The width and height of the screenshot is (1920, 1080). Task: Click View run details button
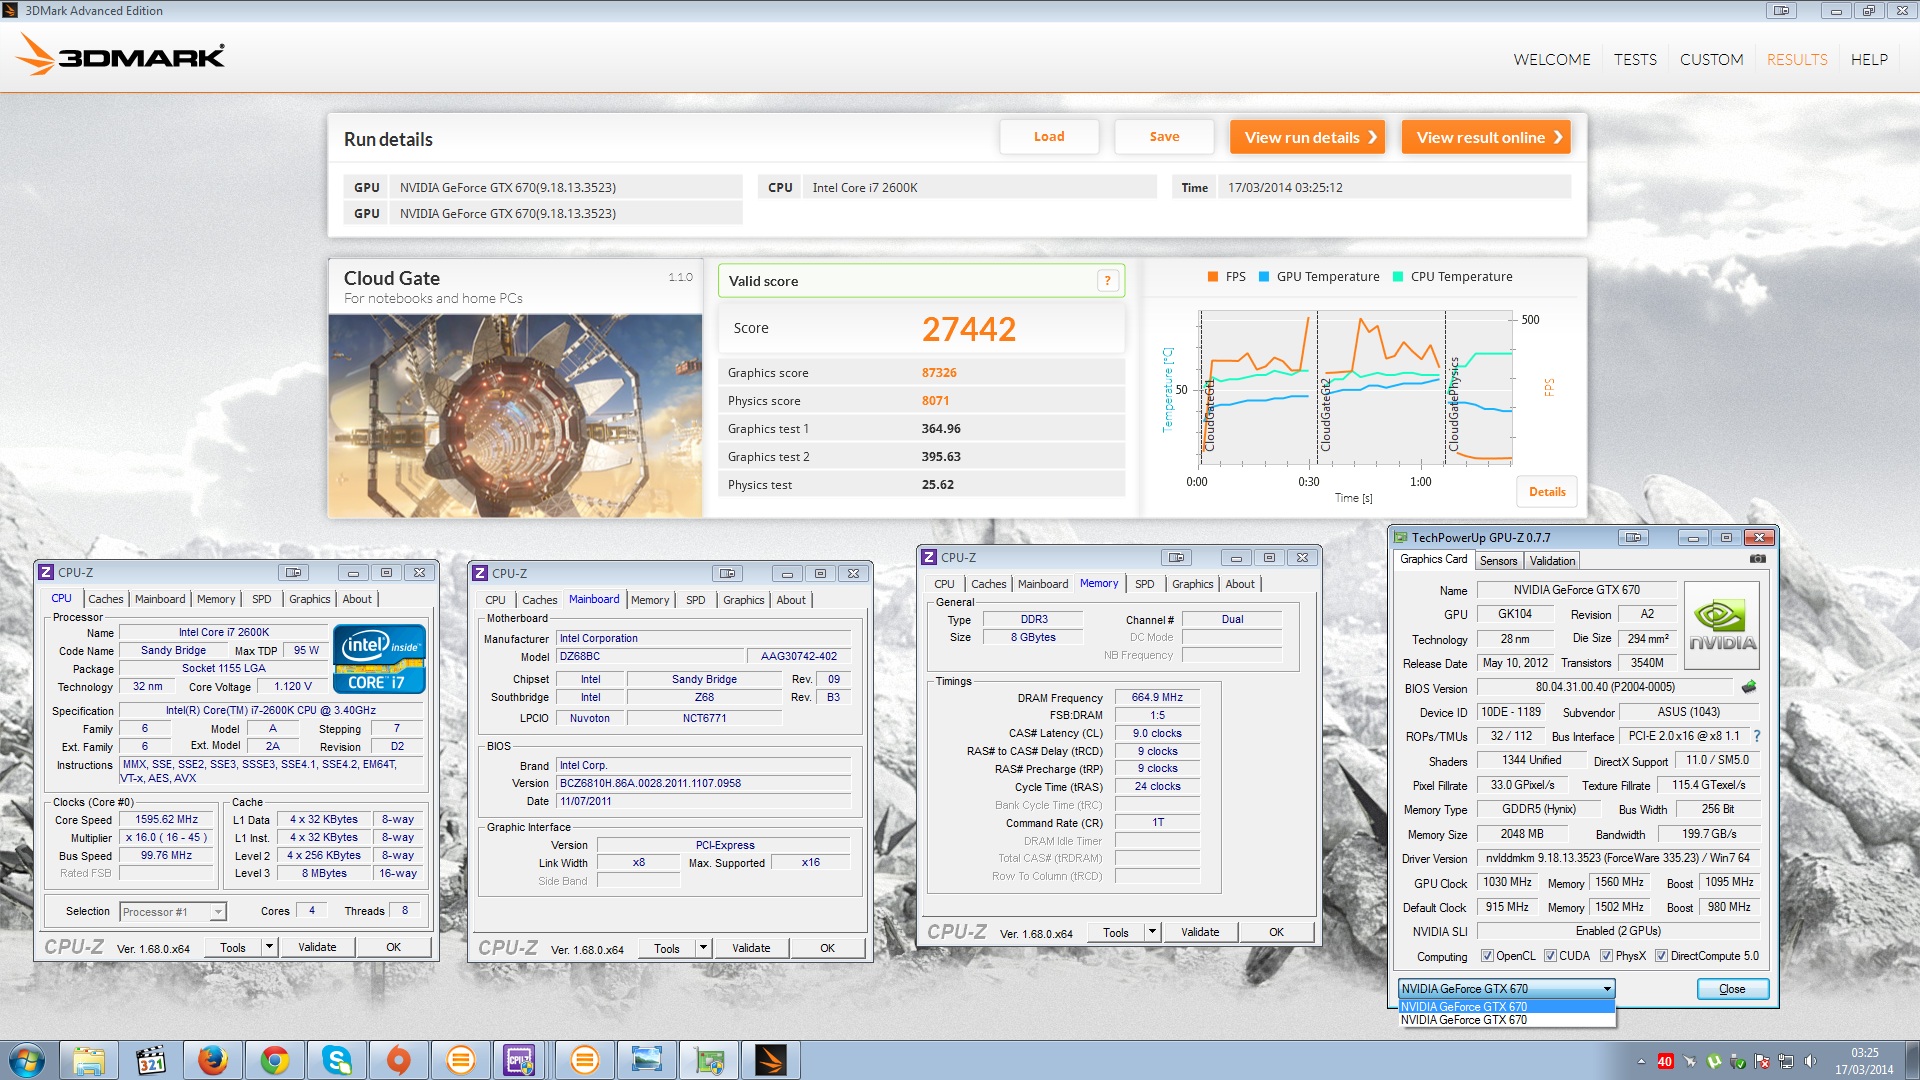pos(1308,137)
